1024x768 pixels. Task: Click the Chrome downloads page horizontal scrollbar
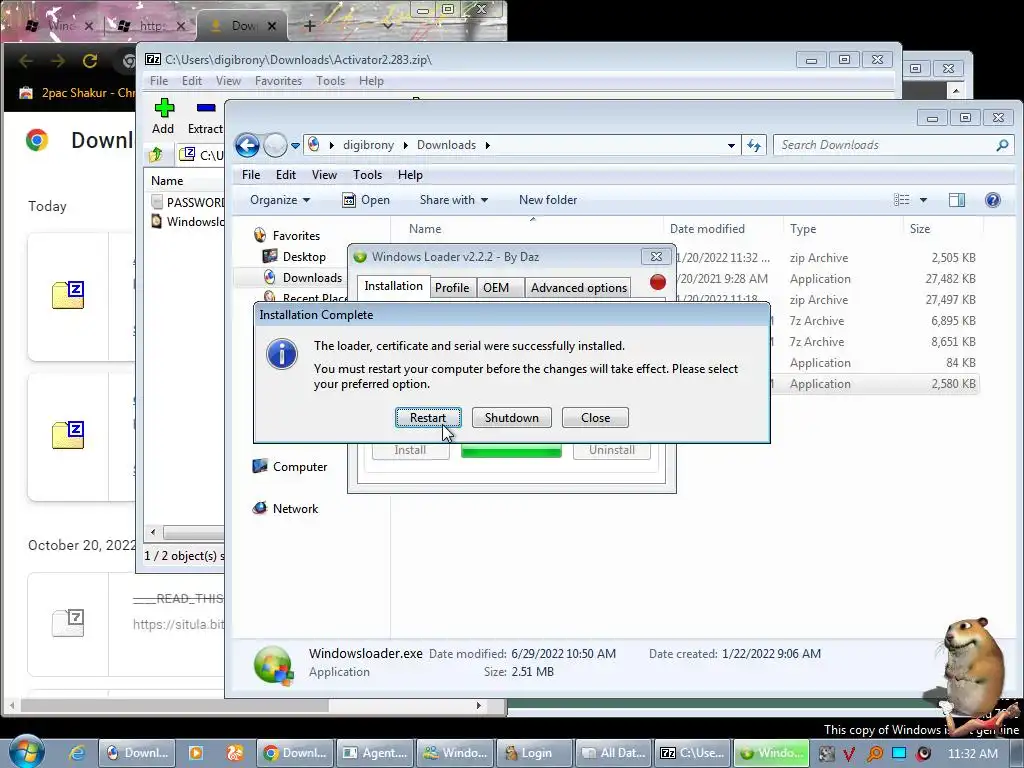(x=175, y=705)
